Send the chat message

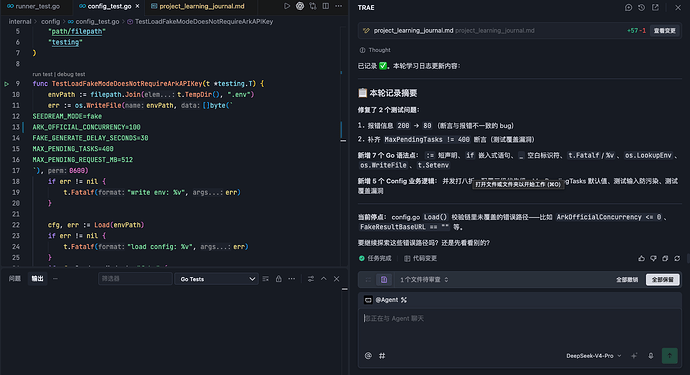click(670, 356)
